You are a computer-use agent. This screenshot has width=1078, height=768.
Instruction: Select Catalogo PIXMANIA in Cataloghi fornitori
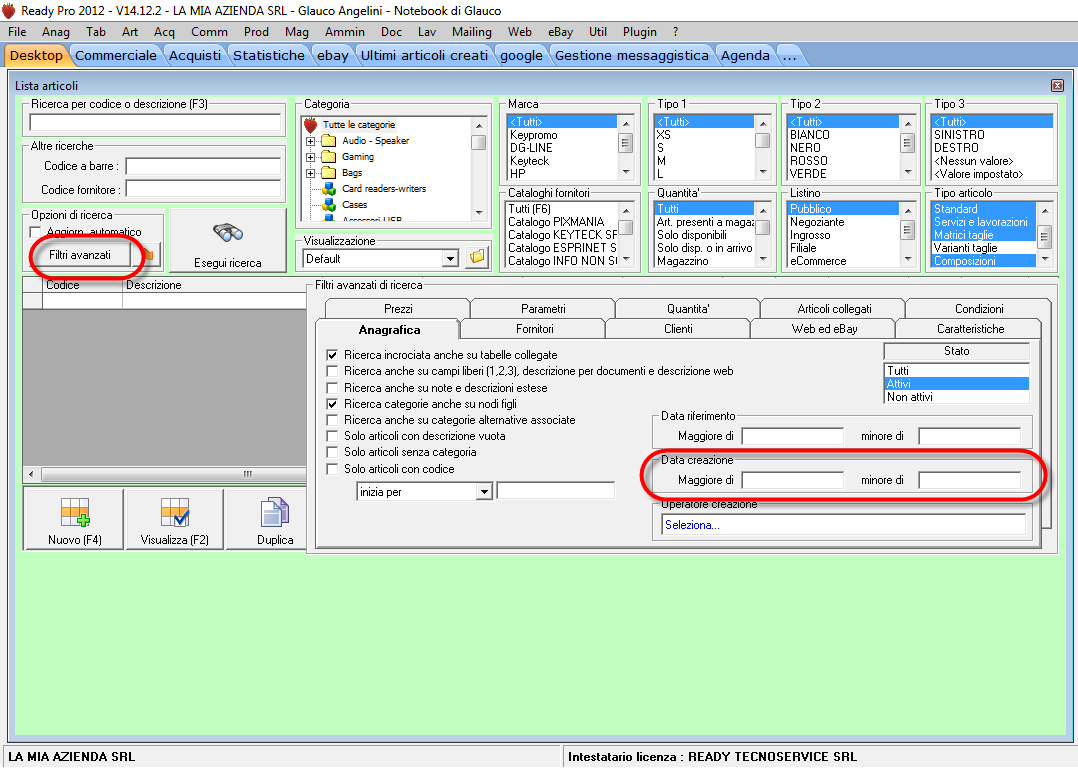(x=562, y=222)
